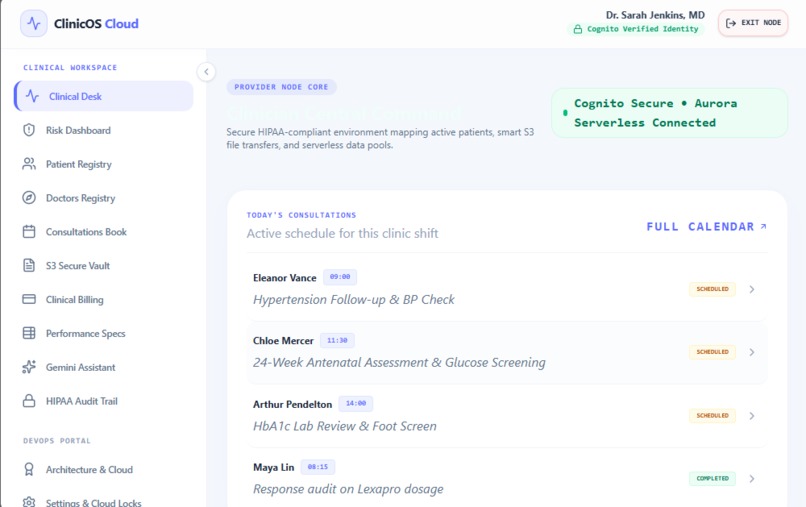Click Response audit on Lexapro dosage
The image size is (806, 507).
pyautogui.click(x=348, y=489)
